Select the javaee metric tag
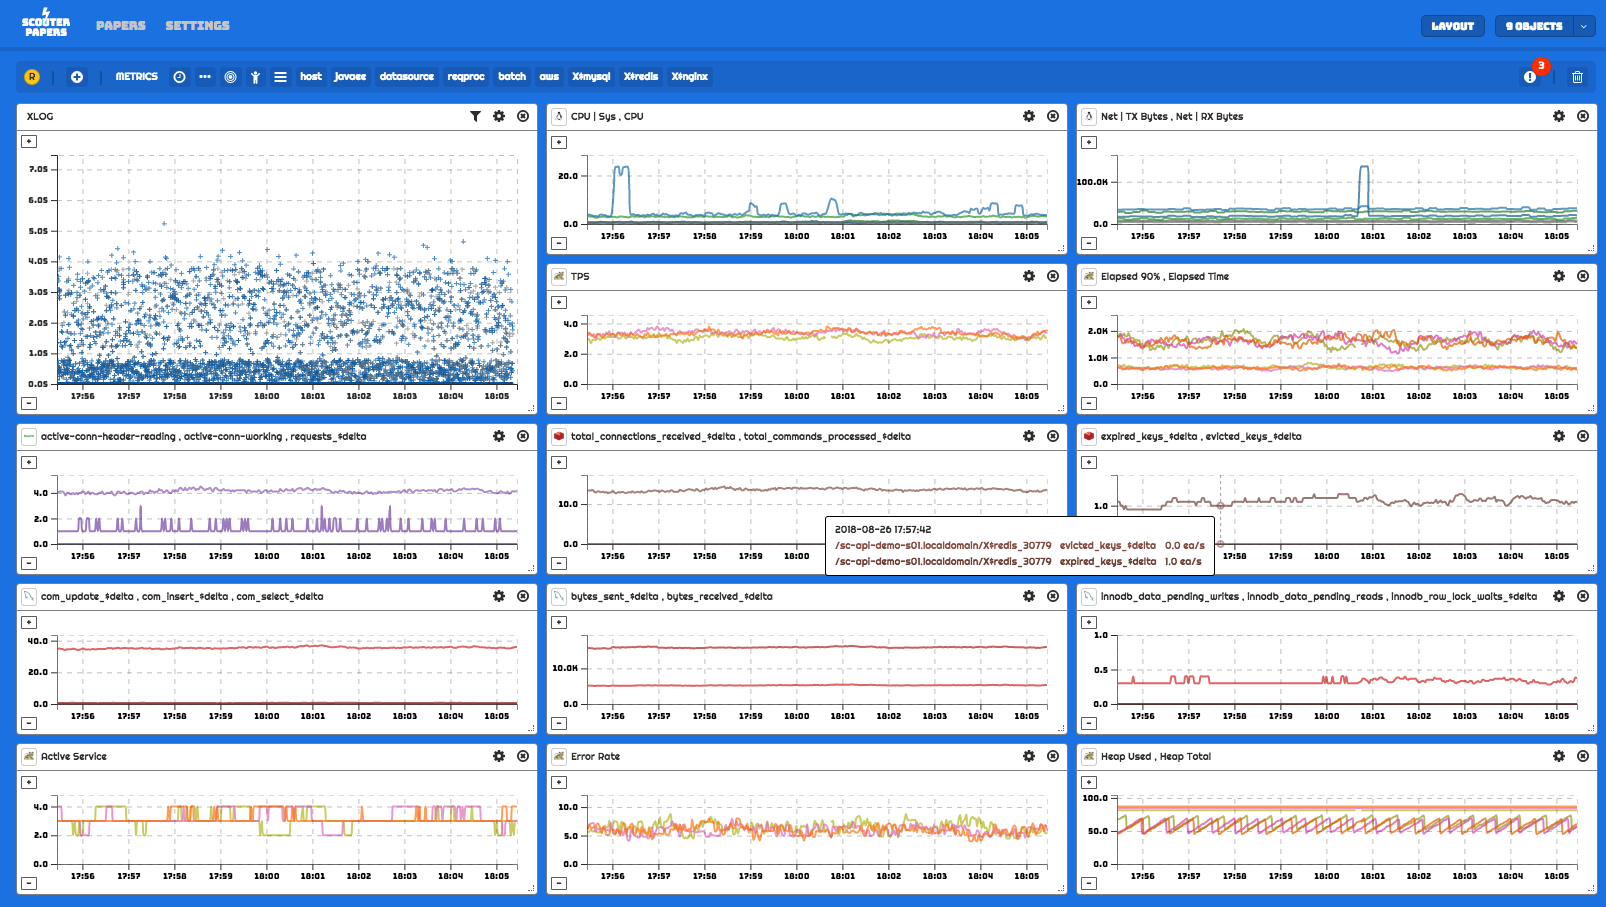Viewport: 1606px width, 907px height. [350, 77]
